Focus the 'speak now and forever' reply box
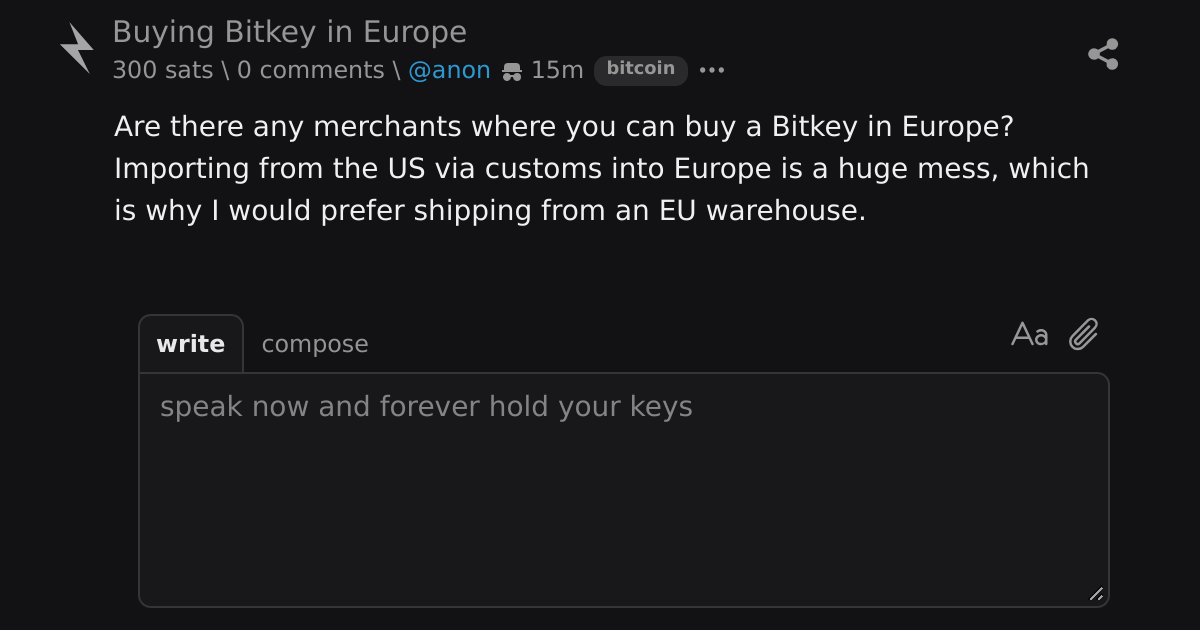The width and height of the screenshot is (1200, 630). pos(624,490)
